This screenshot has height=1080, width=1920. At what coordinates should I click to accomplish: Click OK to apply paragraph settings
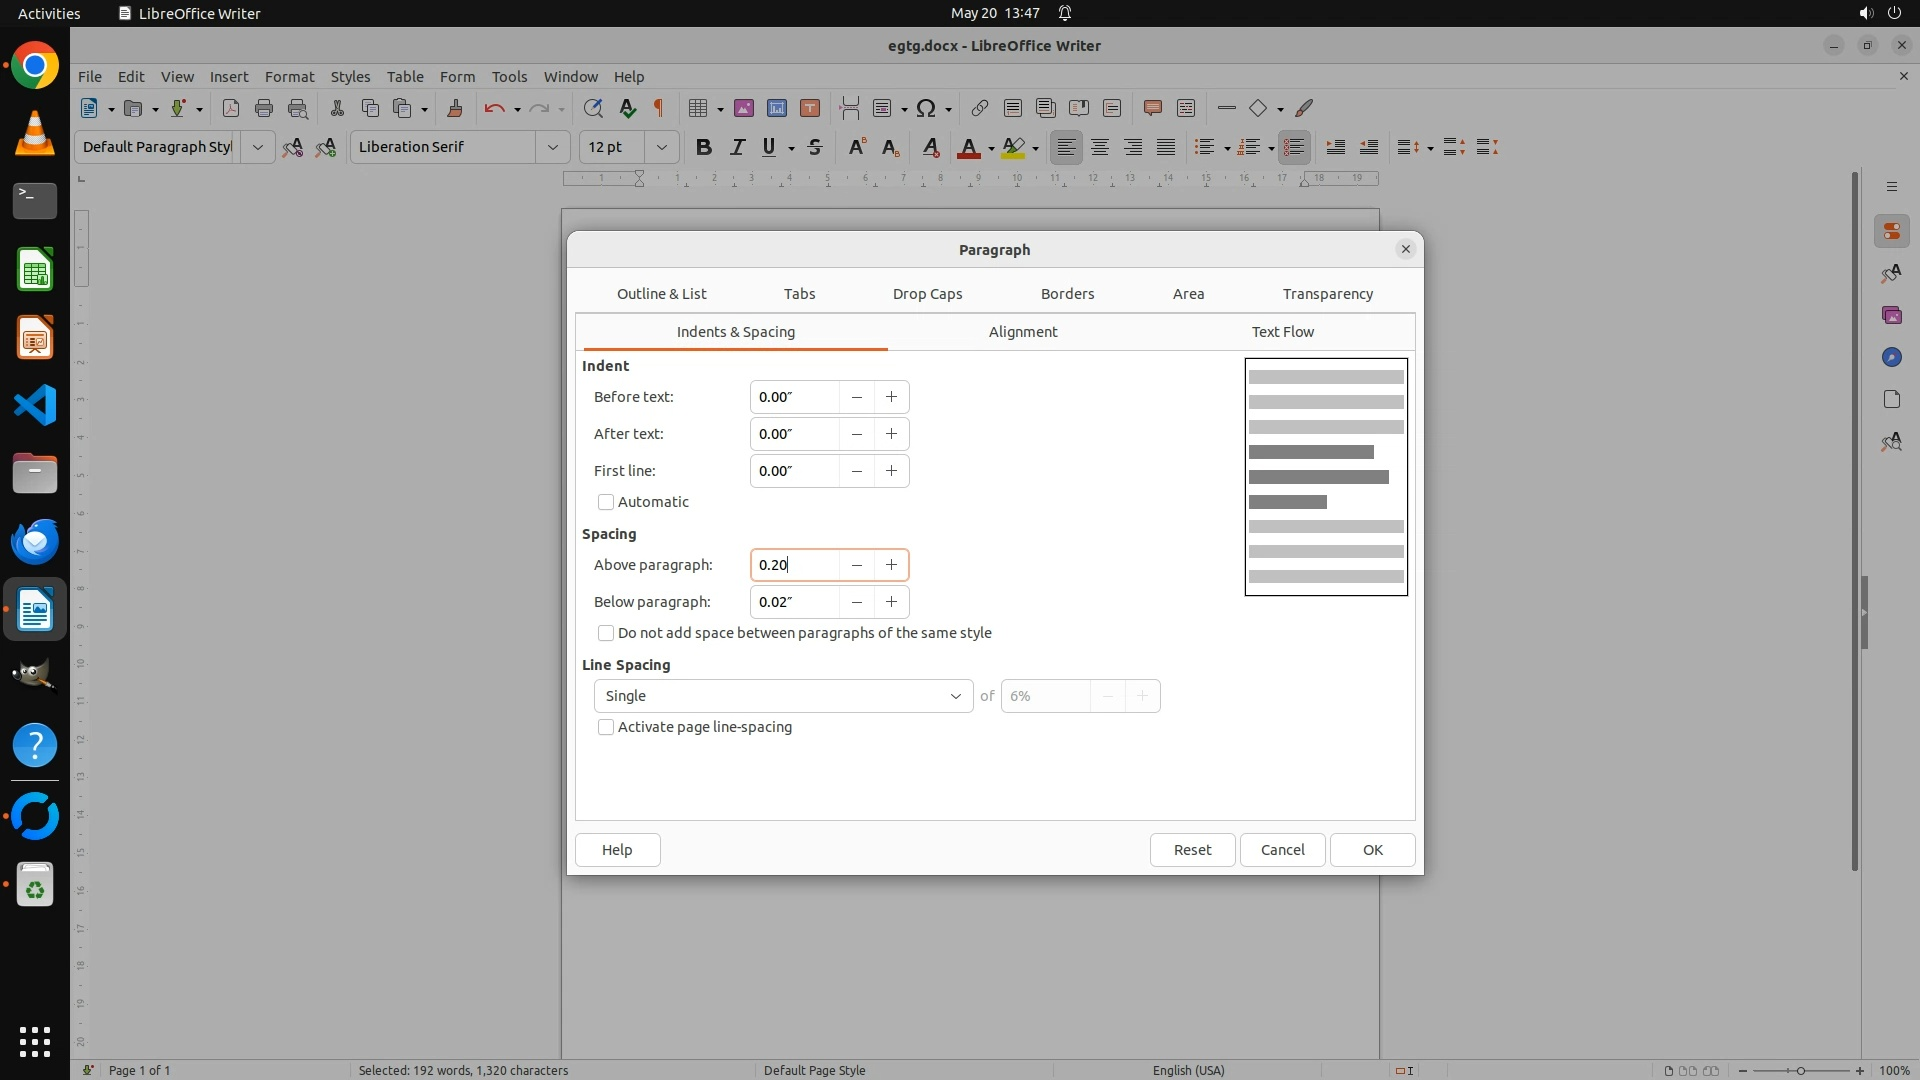(x=1372, y=850)
